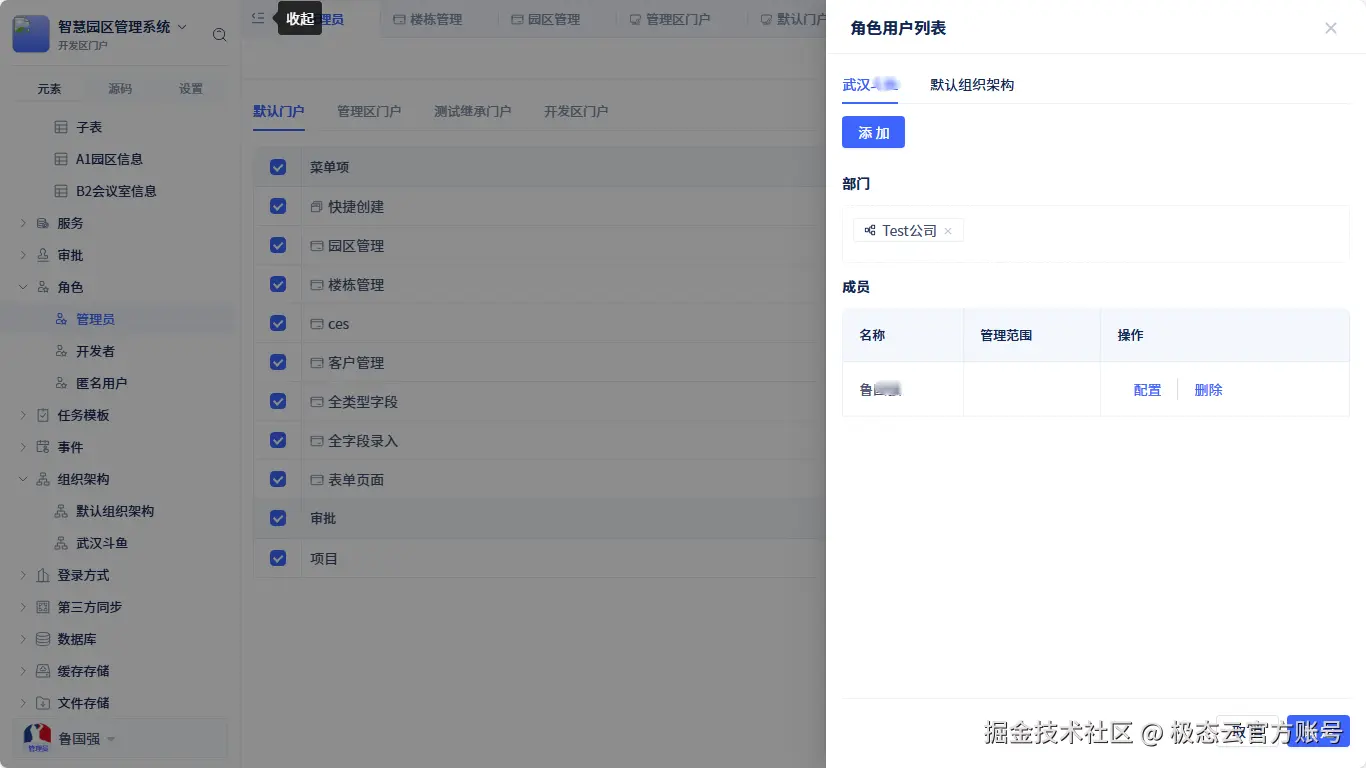The image size is (1366, 768).
Task: Click the role icon beside 匿名用户
Action: 61,383
